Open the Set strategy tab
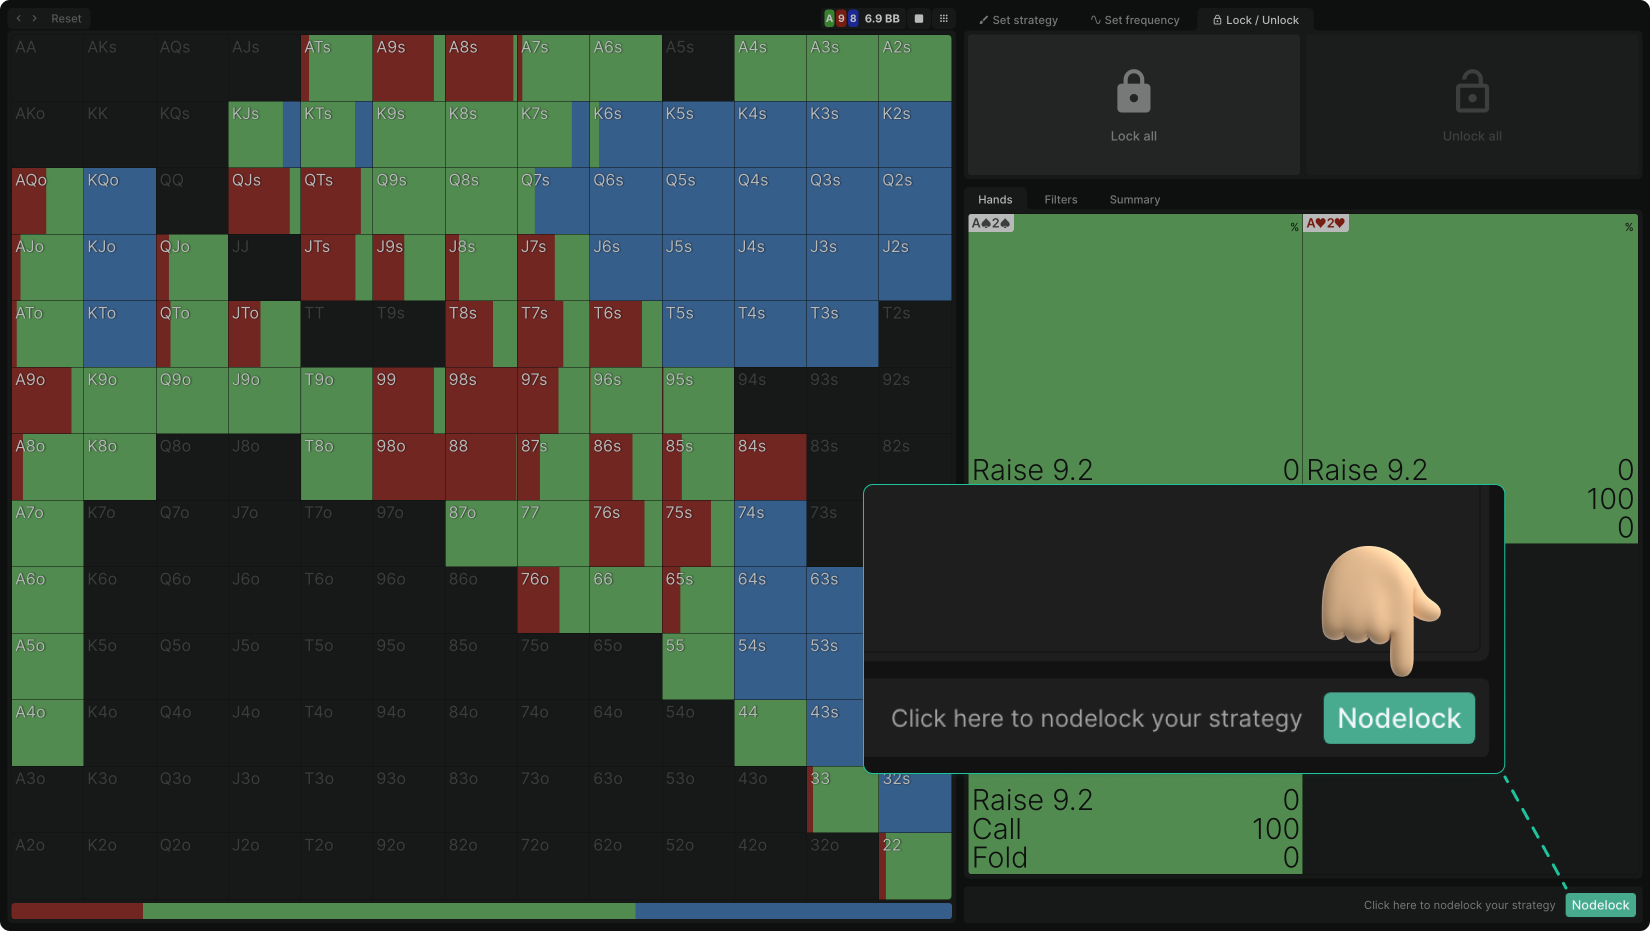 [1018, 20]
